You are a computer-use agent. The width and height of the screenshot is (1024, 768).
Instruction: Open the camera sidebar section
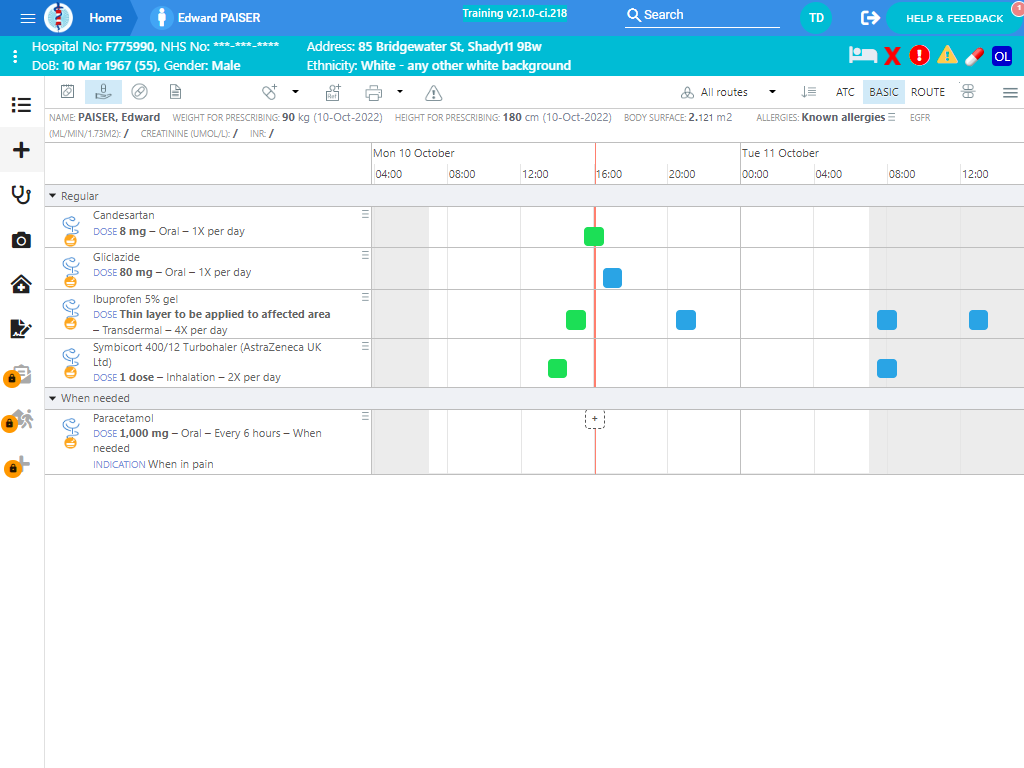tap(21, 240)
